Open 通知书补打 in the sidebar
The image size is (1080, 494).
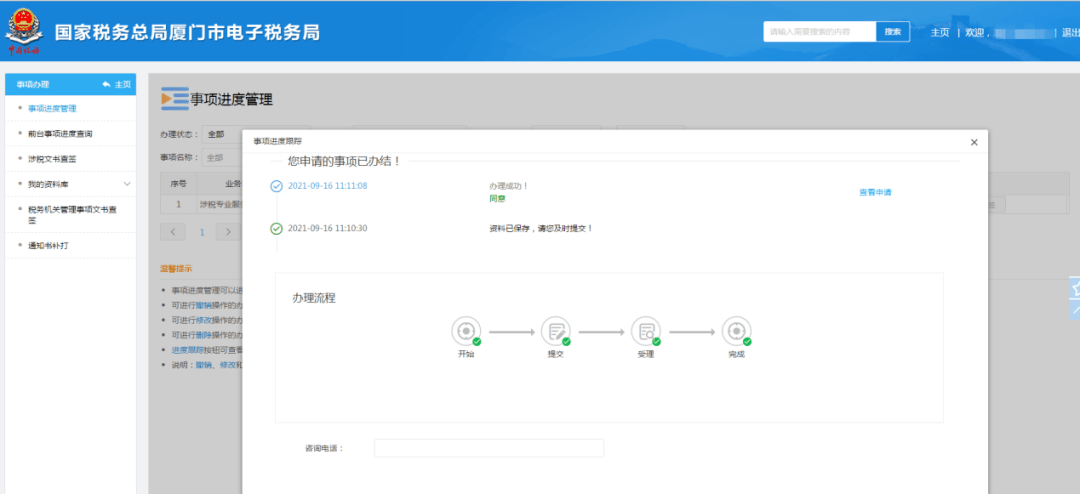pos(49,245)
